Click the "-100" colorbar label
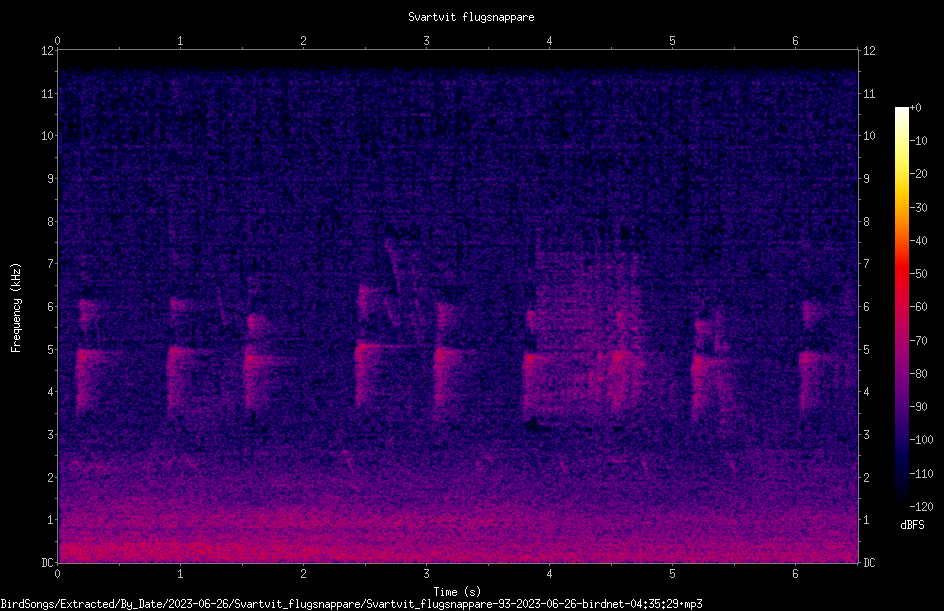 [921, 440]
